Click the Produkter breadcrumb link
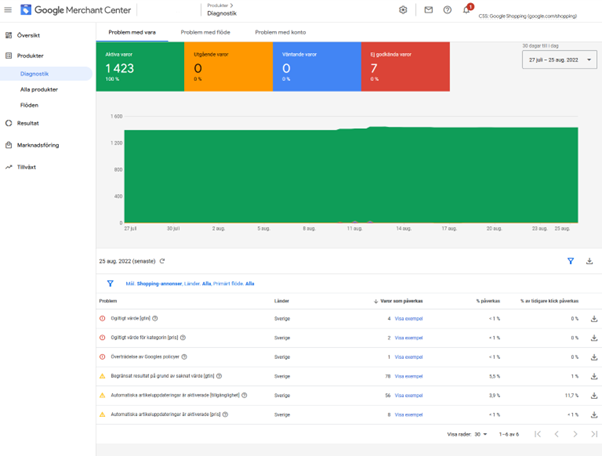This screenshot has height=456, width=602. point(218,5)
